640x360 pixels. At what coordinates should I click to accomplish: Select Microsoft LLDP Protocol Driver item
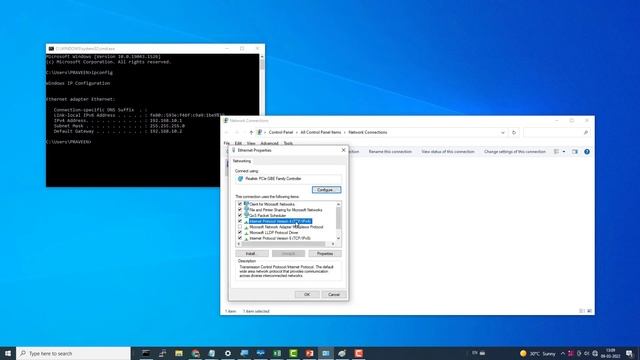pyautogui.click(x=273, y=233)
